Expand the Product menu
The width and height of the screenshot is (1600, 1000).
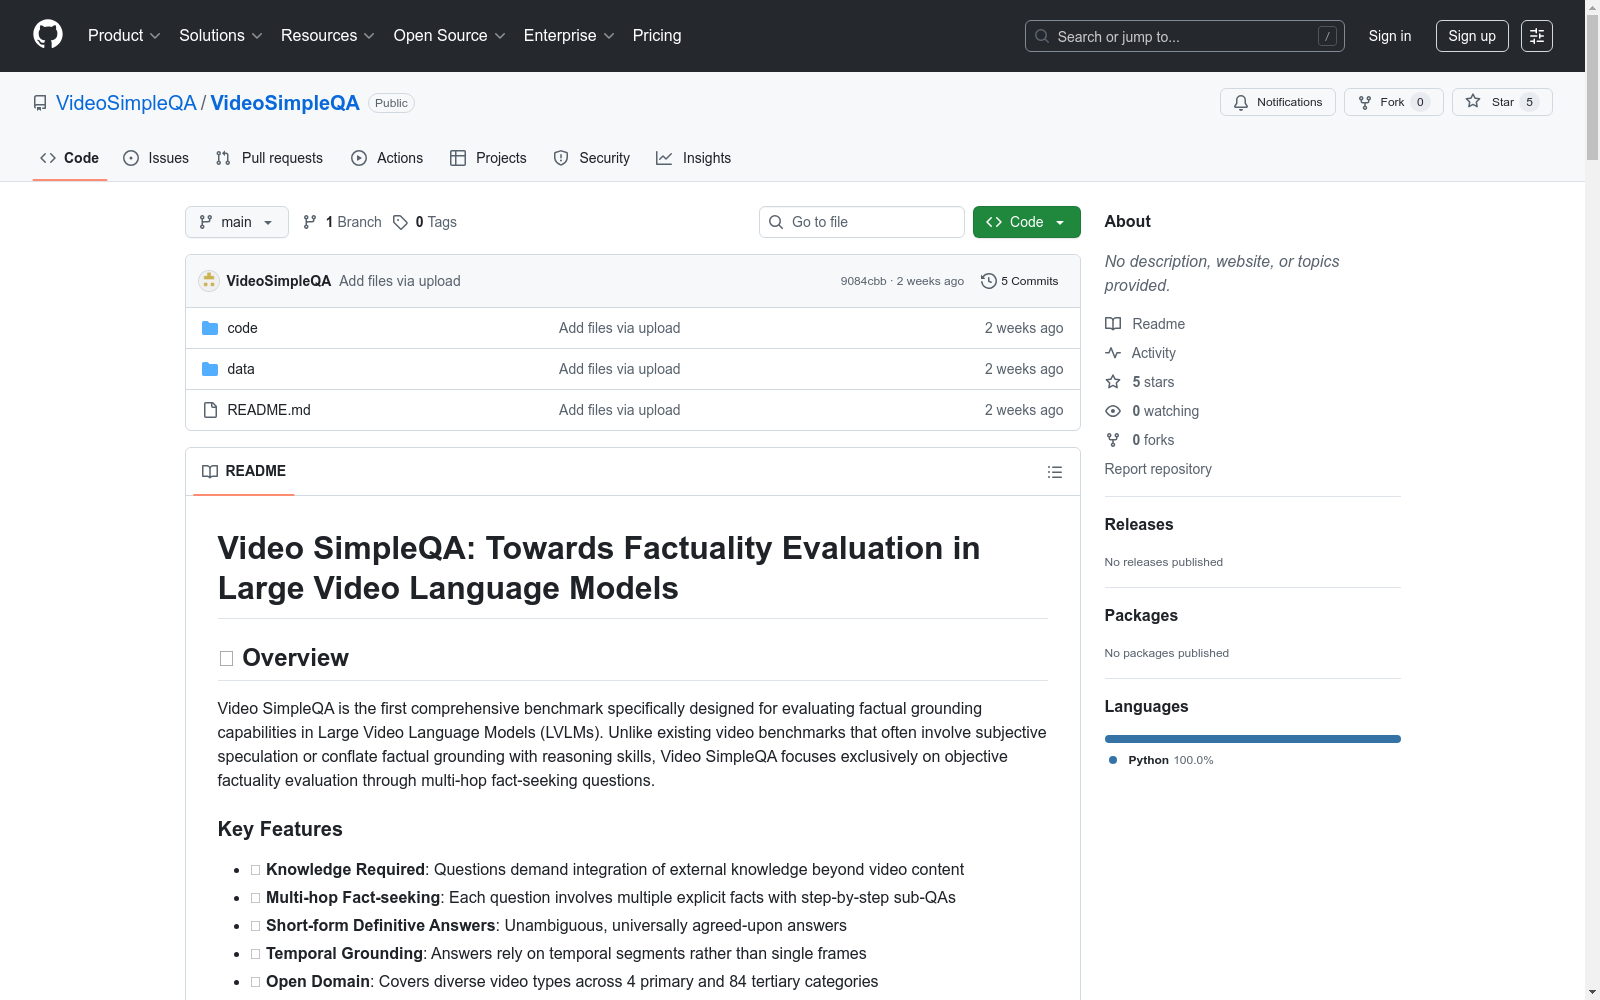click(x=124, y=36)
